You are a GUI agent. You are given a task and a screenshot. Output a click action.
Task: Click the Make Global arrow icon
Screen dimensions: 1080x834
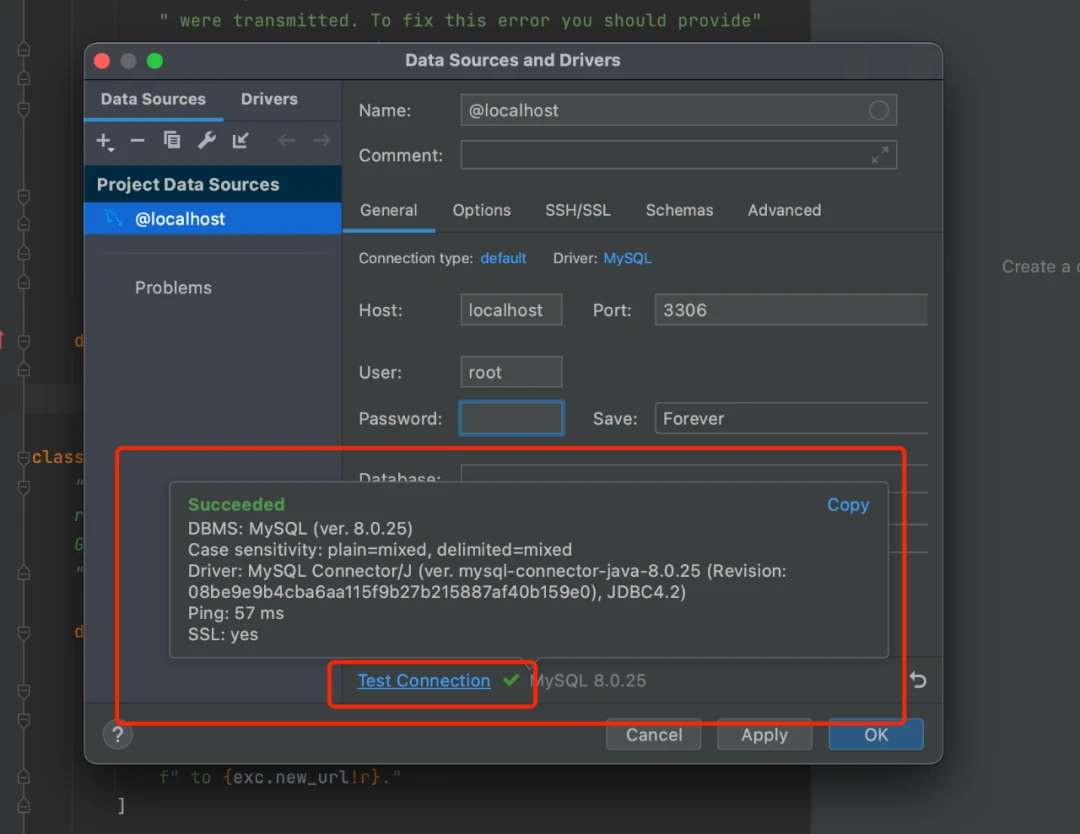(x=241, y=141)
